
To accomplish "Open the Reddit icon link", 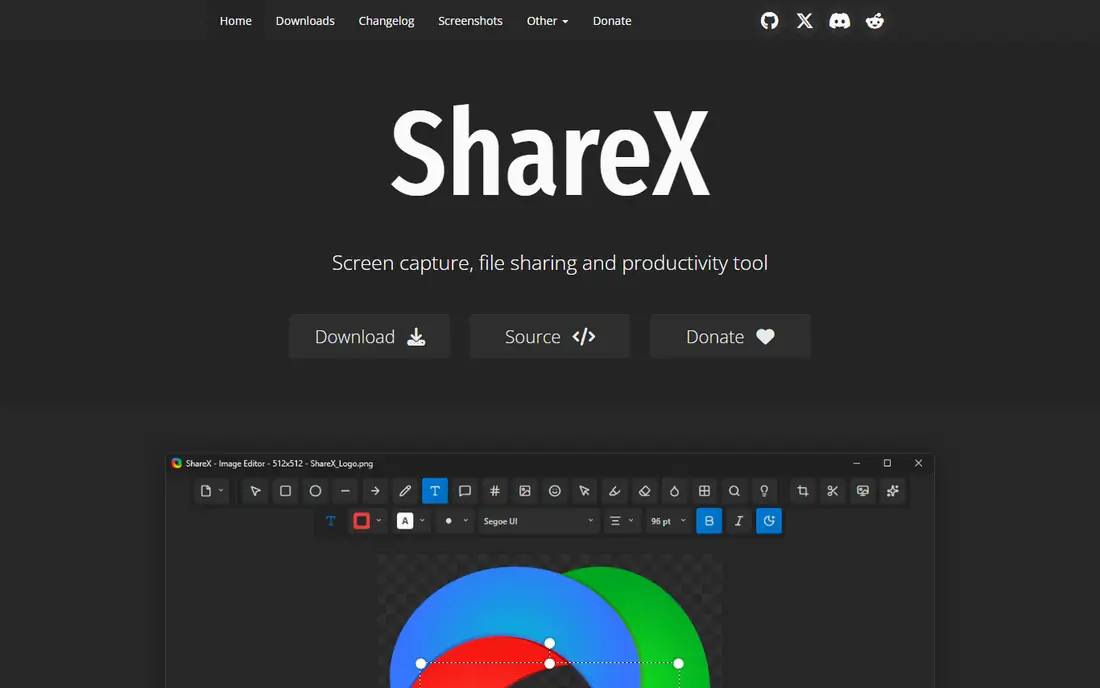I will point(875,21).
